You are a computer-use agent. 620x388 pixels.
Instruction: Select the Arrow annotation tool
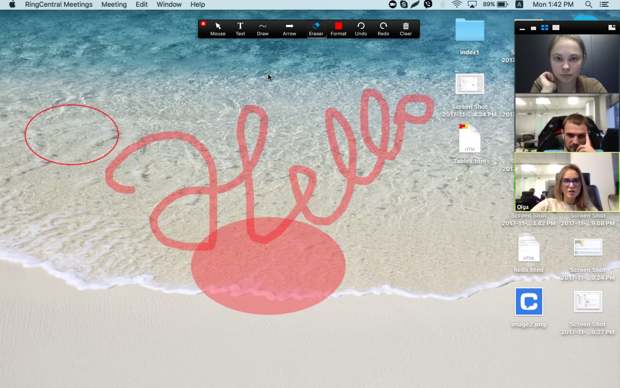coord(289,29)
